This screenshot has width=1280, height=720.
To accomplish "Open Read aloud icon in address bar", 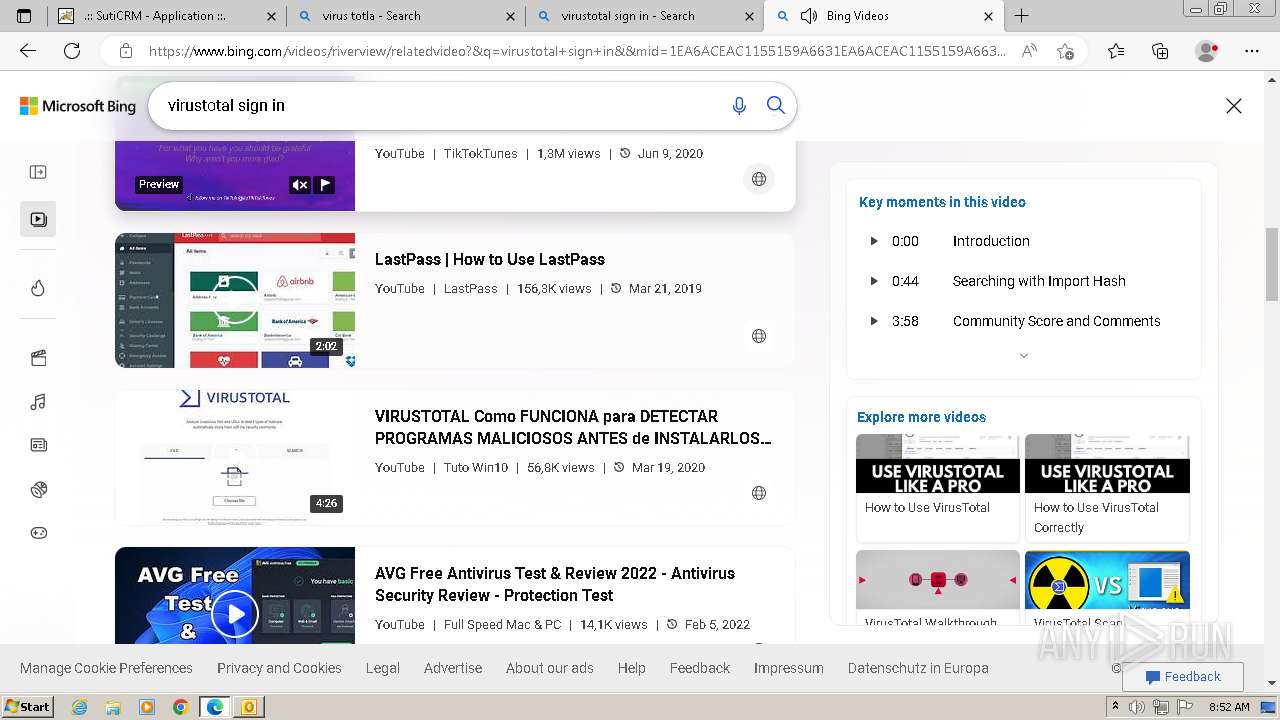I will click(1029, 51).
